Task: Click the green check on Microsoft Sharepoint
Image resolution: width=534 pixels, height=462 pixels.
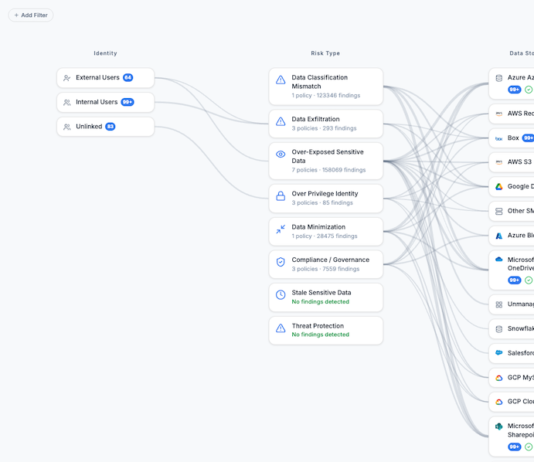Action: [x=529, y=447]
